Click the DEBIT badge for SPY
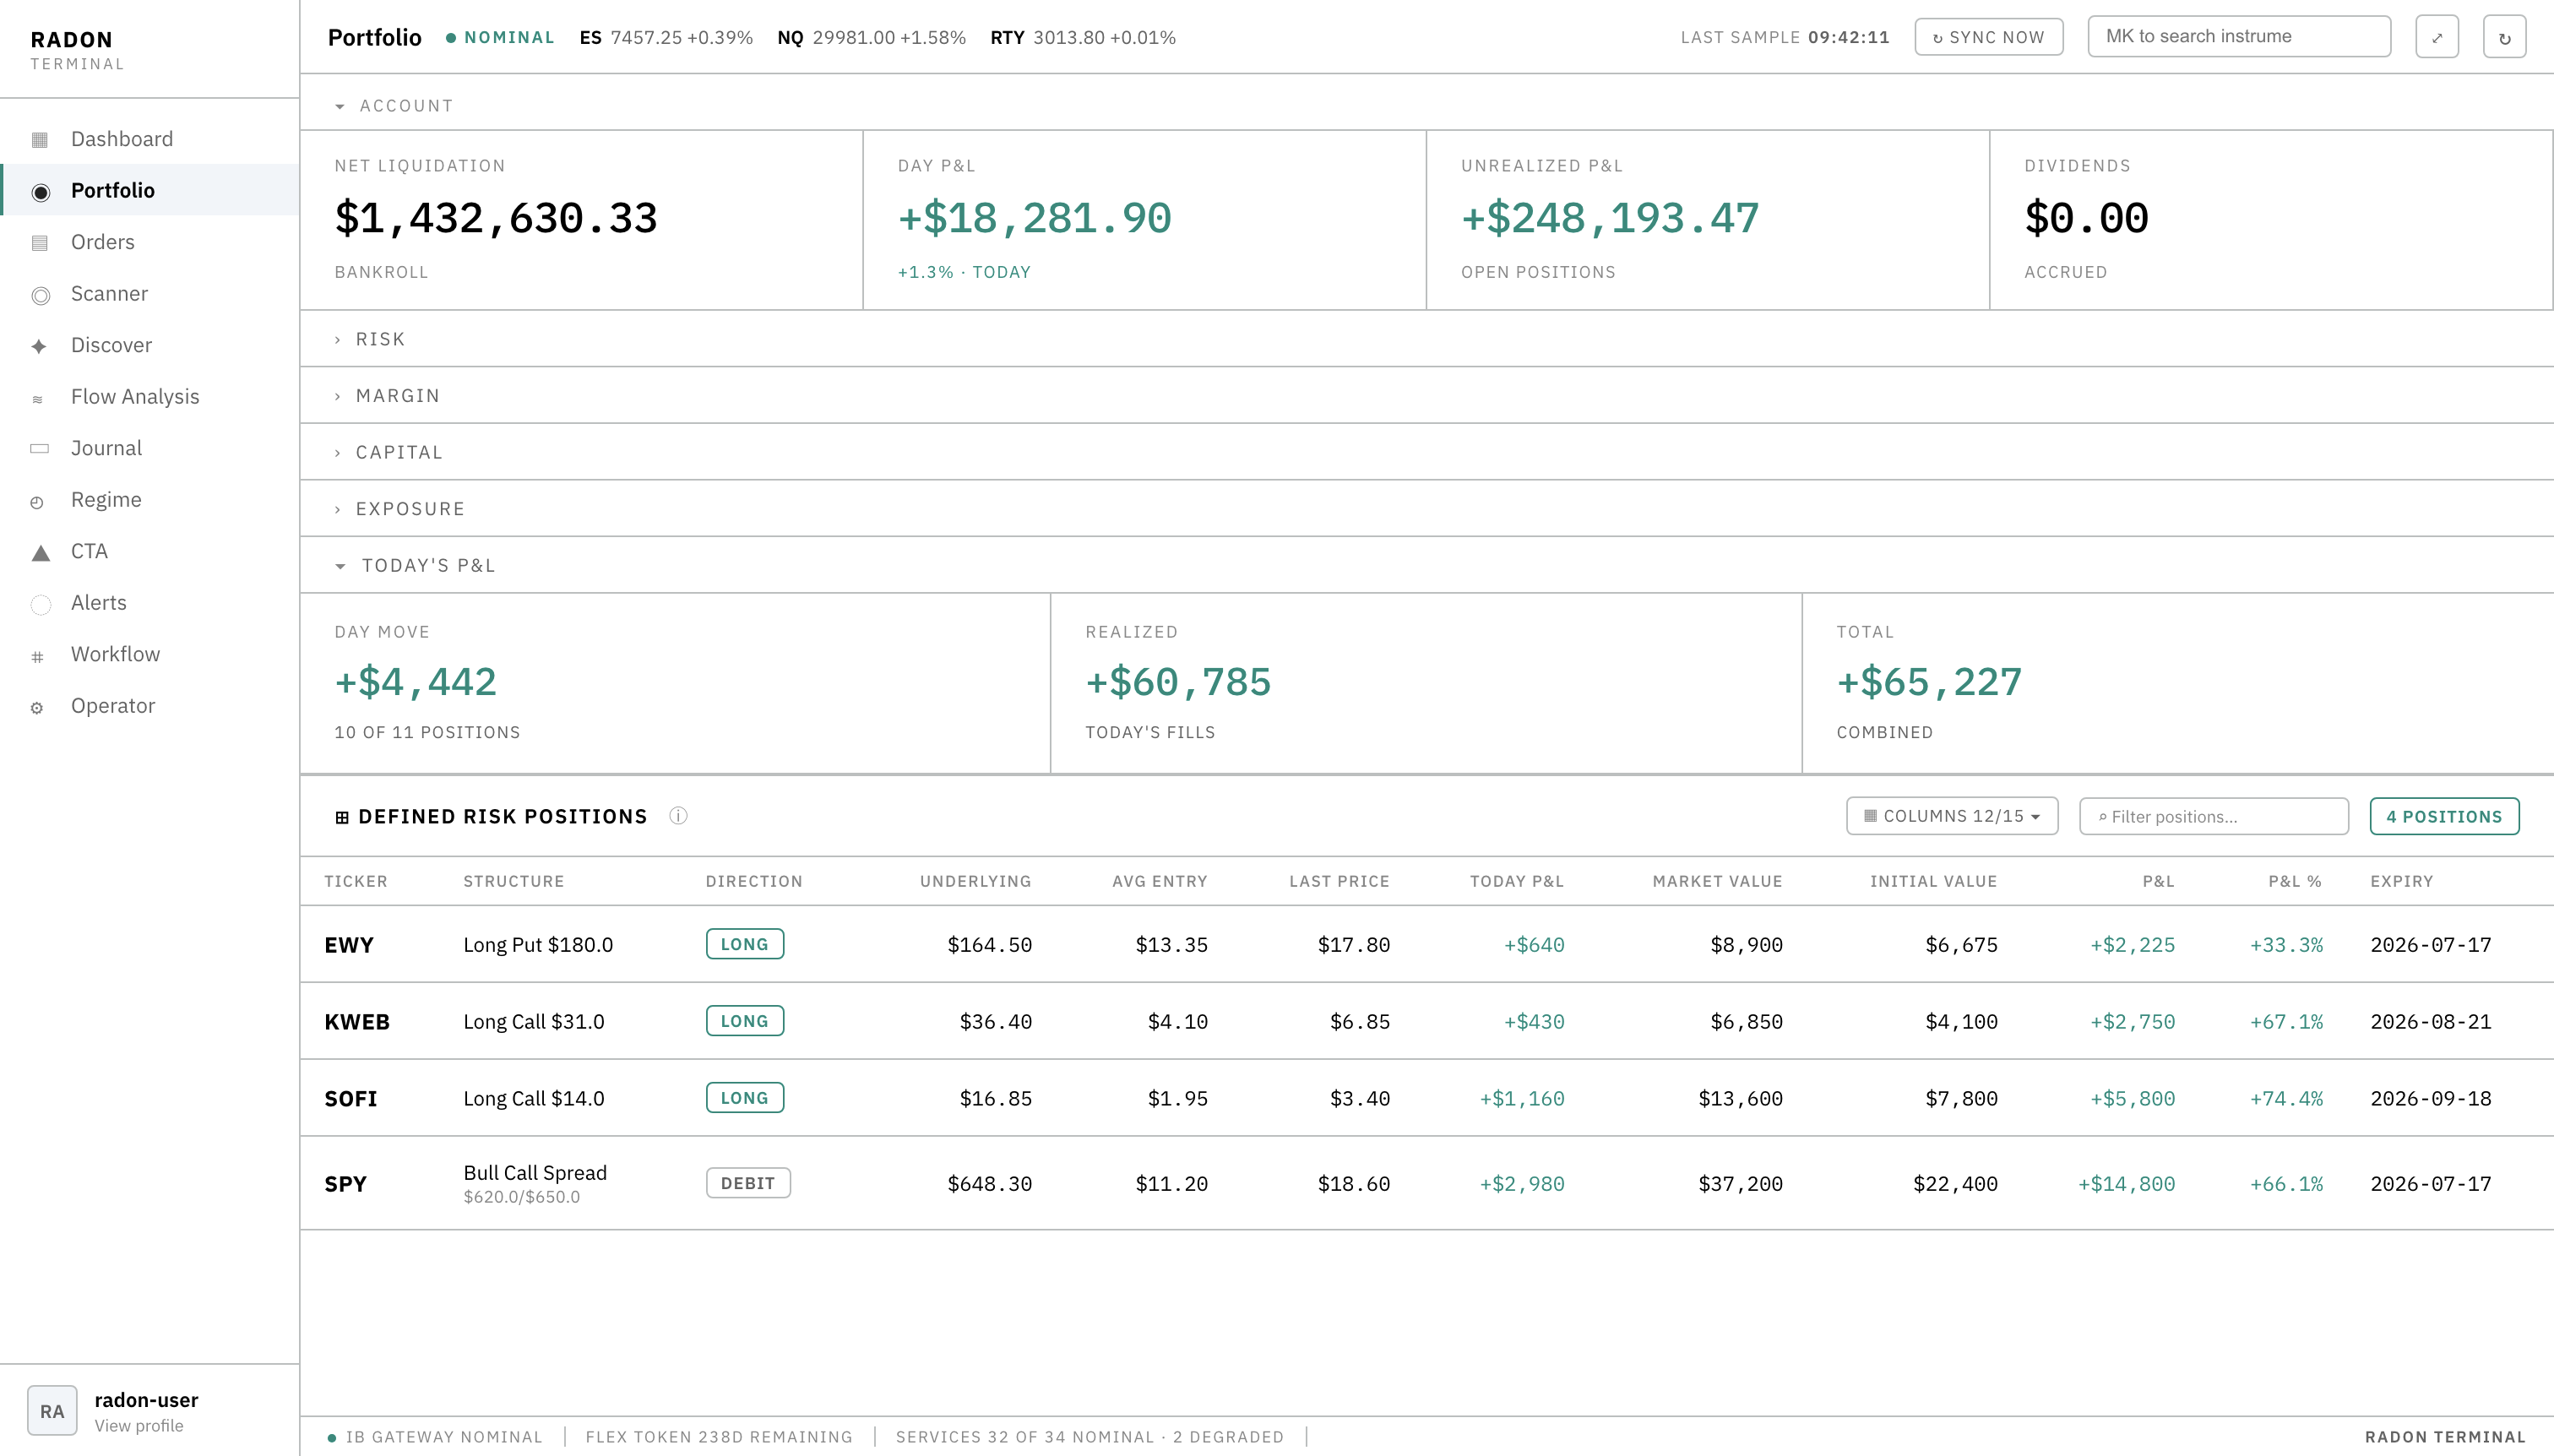This screenshot has width=2554, height=1456. click(748, 1183)
